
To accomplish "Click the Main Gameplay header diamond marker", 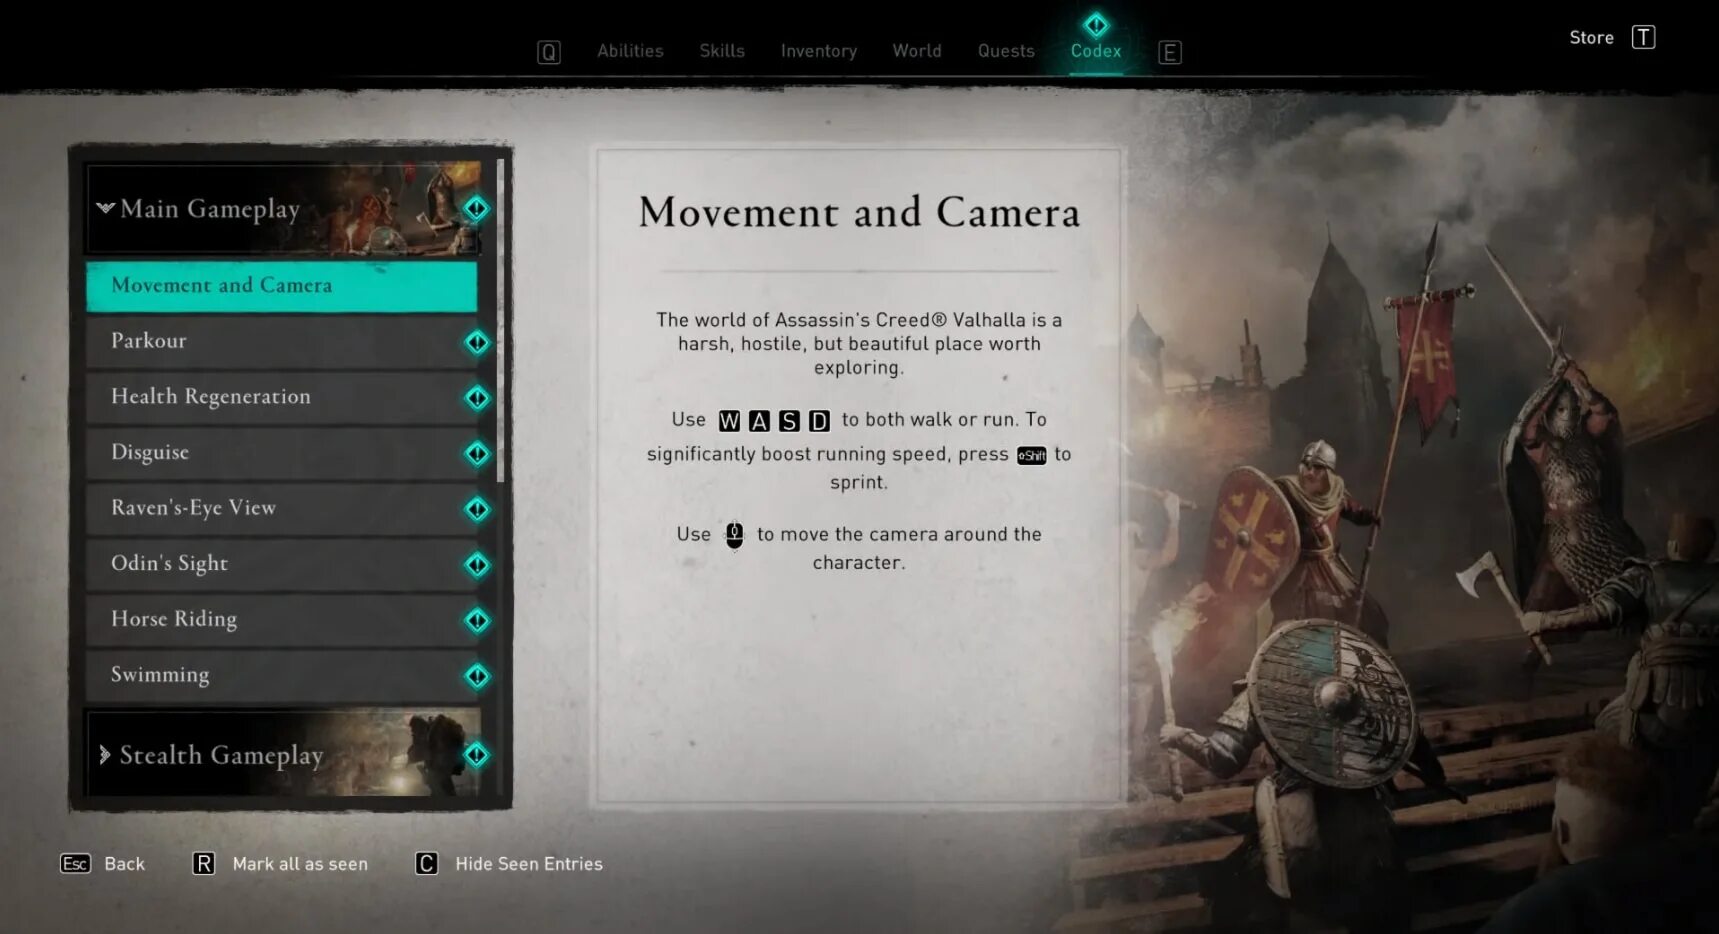I will tap(476, 208).
